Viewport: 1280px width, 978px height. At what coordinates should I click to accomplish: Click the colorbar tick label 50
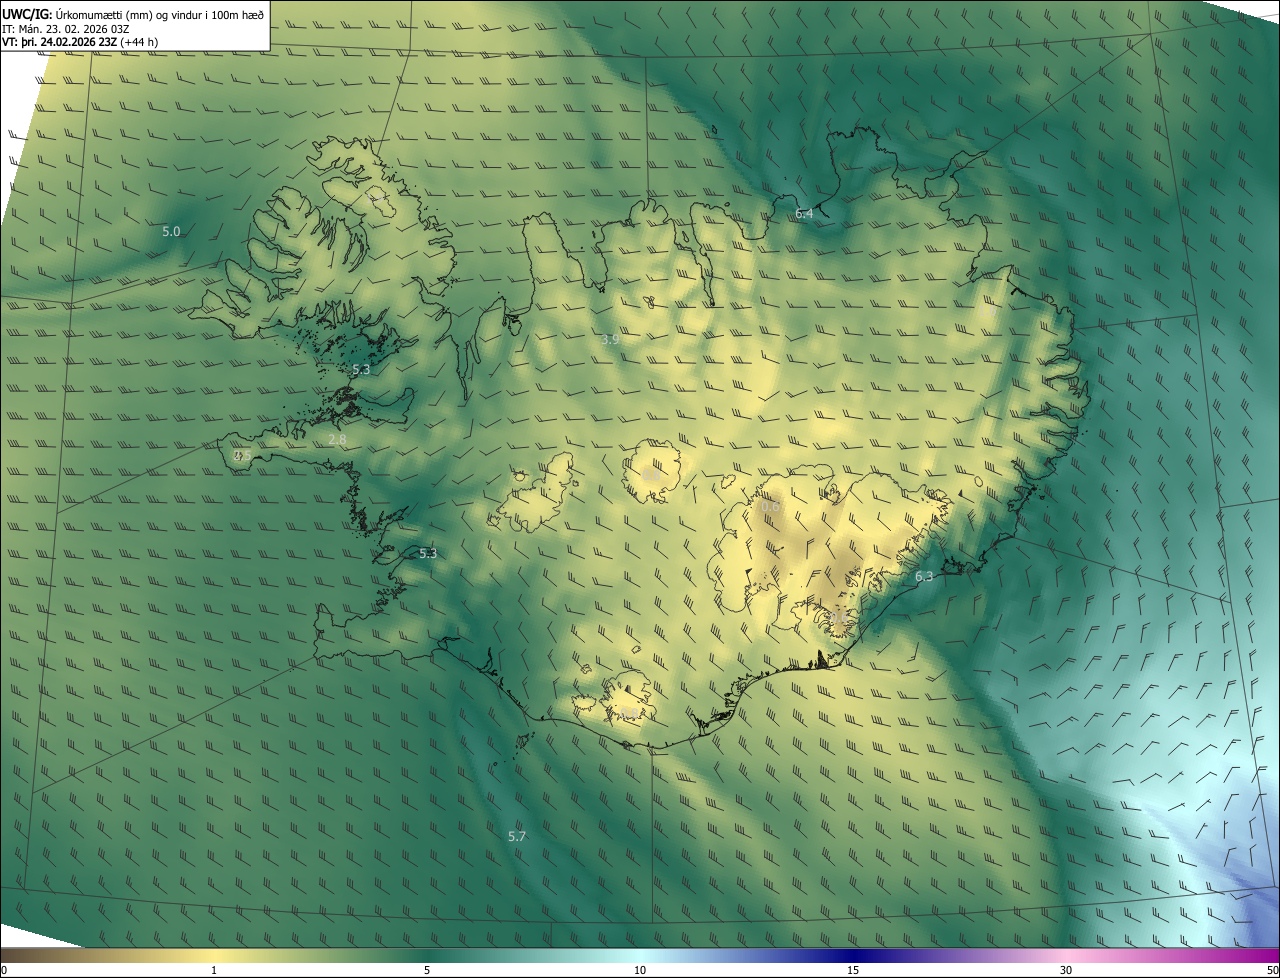click(1273, 971)
